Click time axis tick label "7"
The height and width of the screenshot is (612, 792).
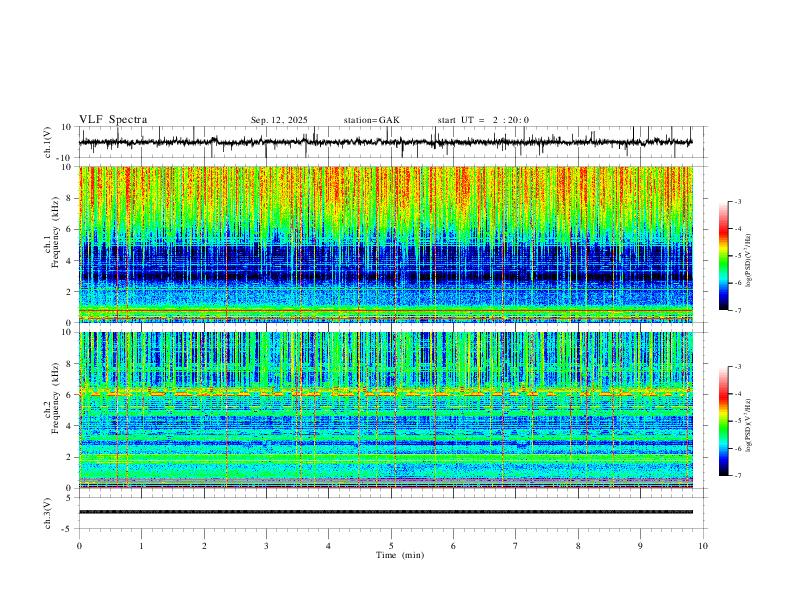pos(516,546)
